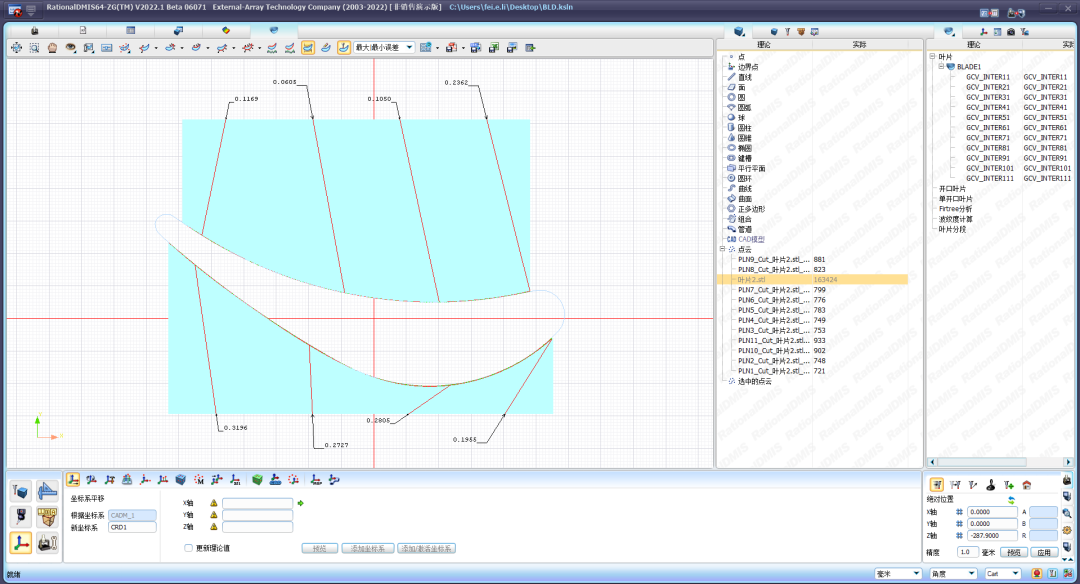Viewport: 1080px width, 584px height.
Task: Click the green cube icon in coordinate toolbar
Action: [257, 480]
